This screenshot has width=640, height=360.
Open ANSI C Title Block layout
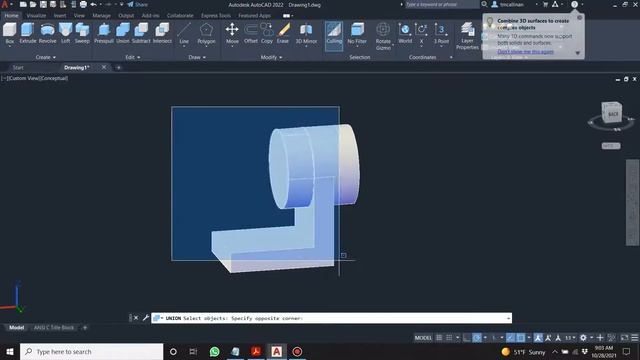pyautogui.click(x=54, y=327)
